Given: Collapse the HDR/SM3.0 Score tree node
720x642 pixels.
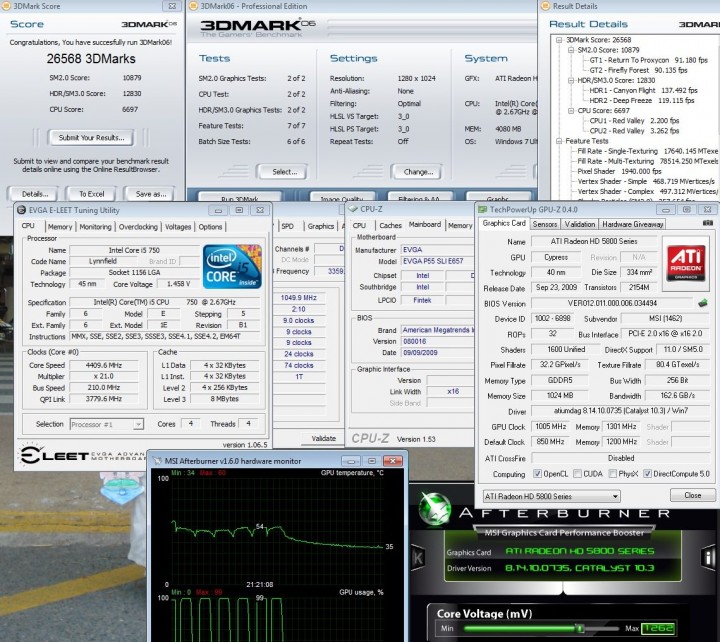Looking at the screenshot, I should point(571,80).
